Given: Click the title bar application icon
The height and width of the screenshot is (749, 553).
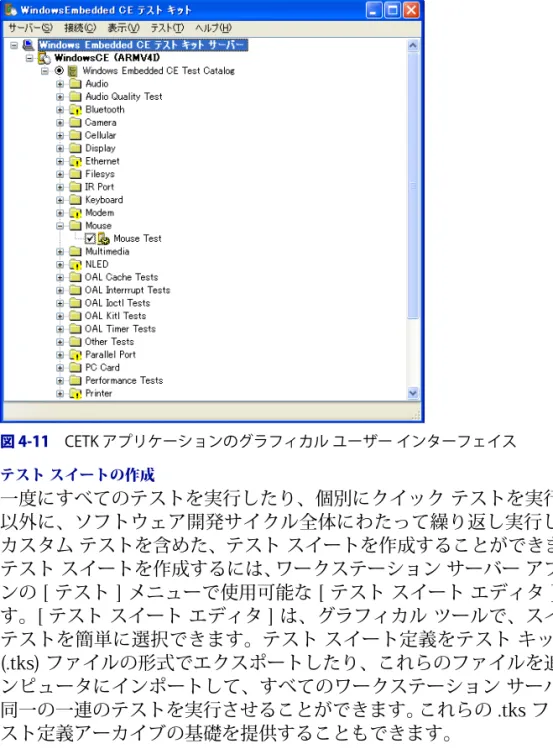Looking at the screenshot, I should click(x=11, y=10).
